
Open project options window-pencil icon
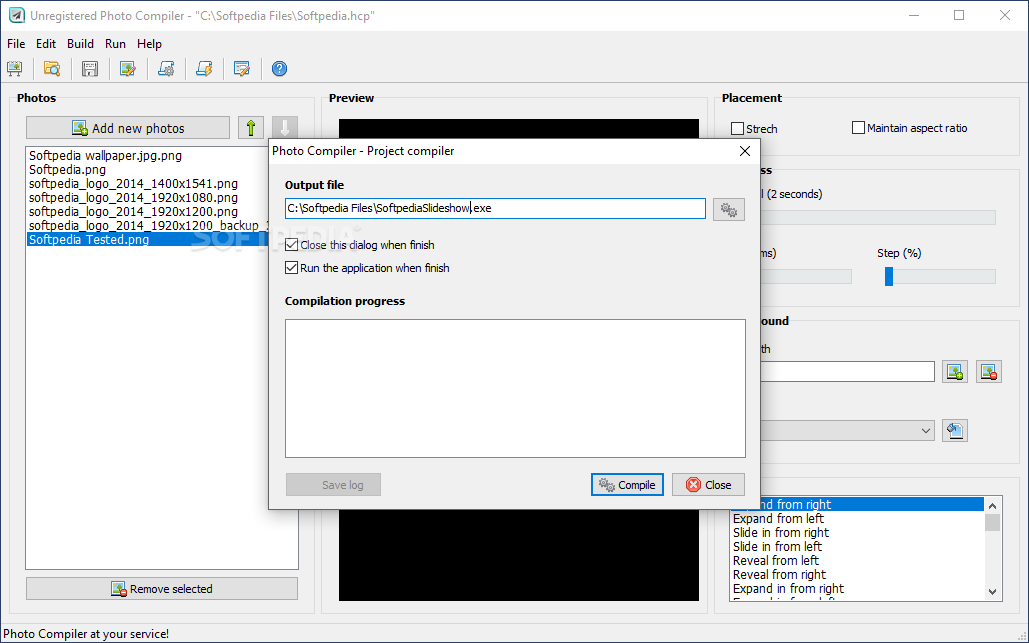click(242, 68)
